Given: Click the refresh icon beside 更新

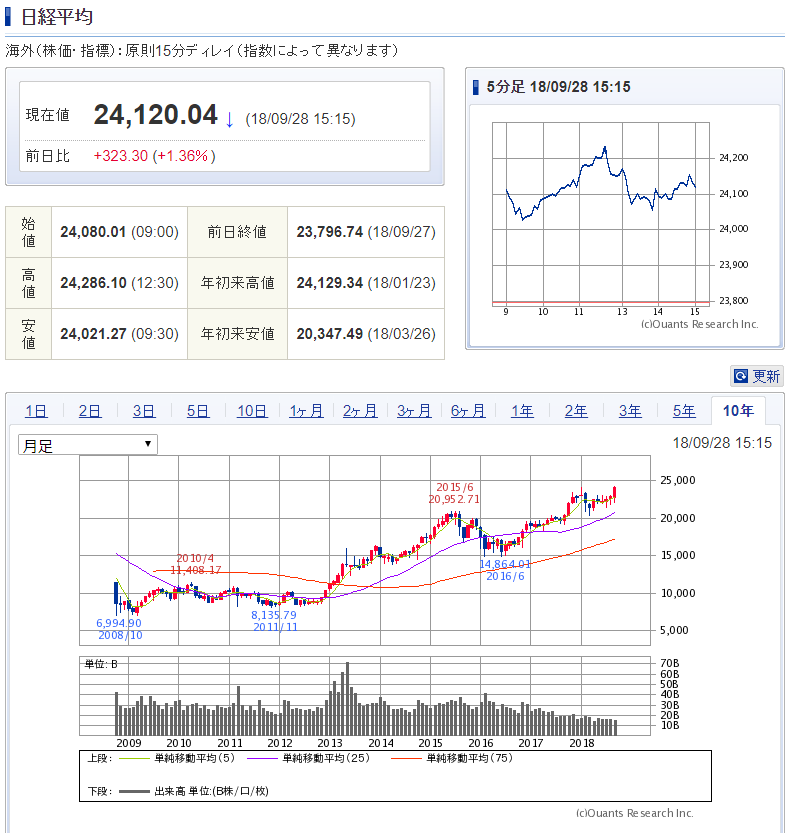Looking at the screenshot, I should [741, 377].
